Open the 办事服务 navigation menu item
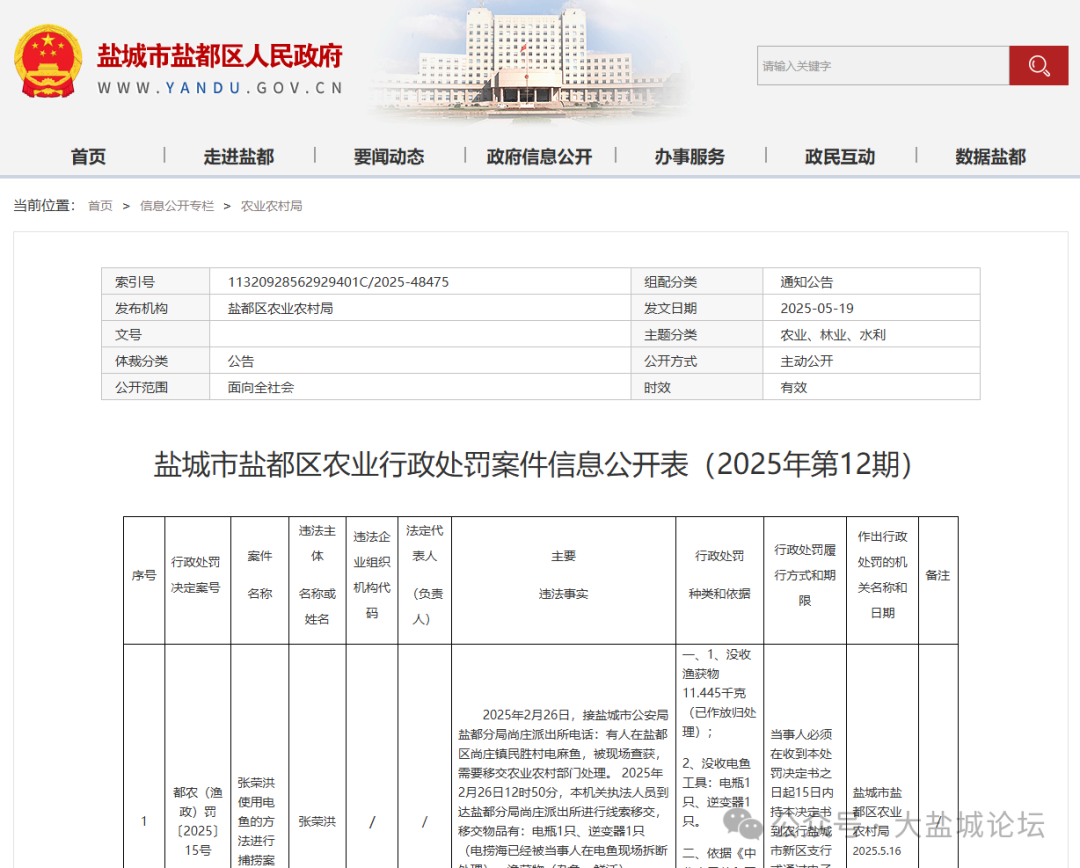Viewport: 1080px width, 868px height. (689, 156)
